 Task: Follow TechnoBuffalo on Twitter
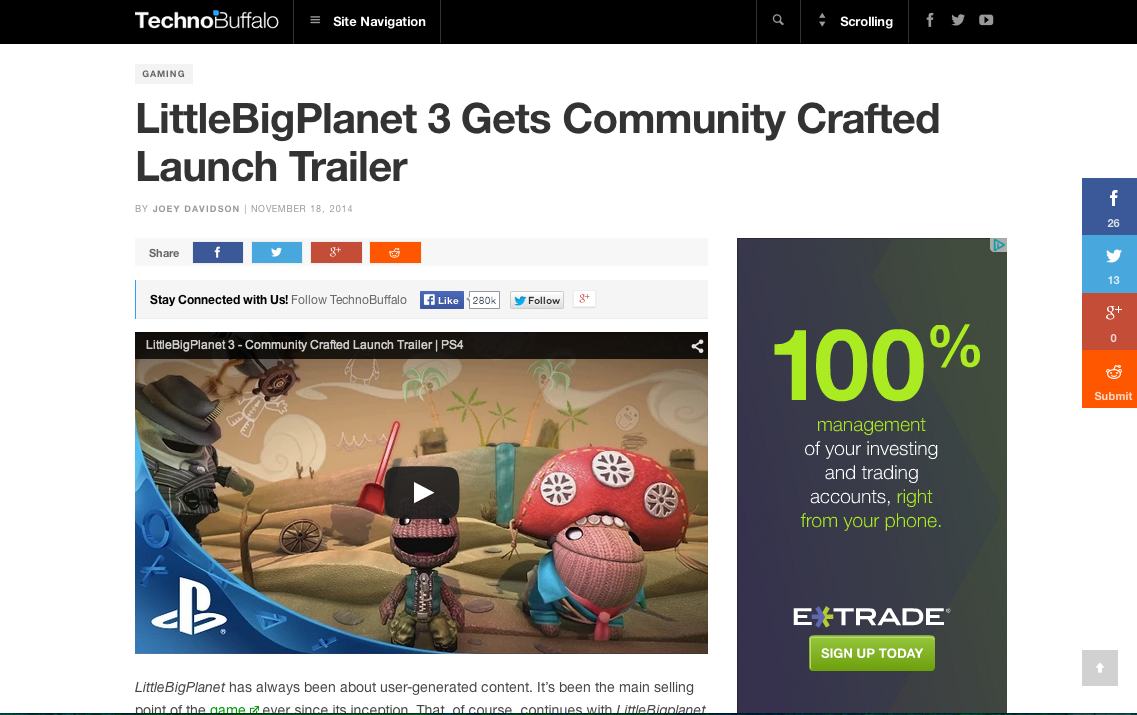pyautogui.click(x=537, y=300)
